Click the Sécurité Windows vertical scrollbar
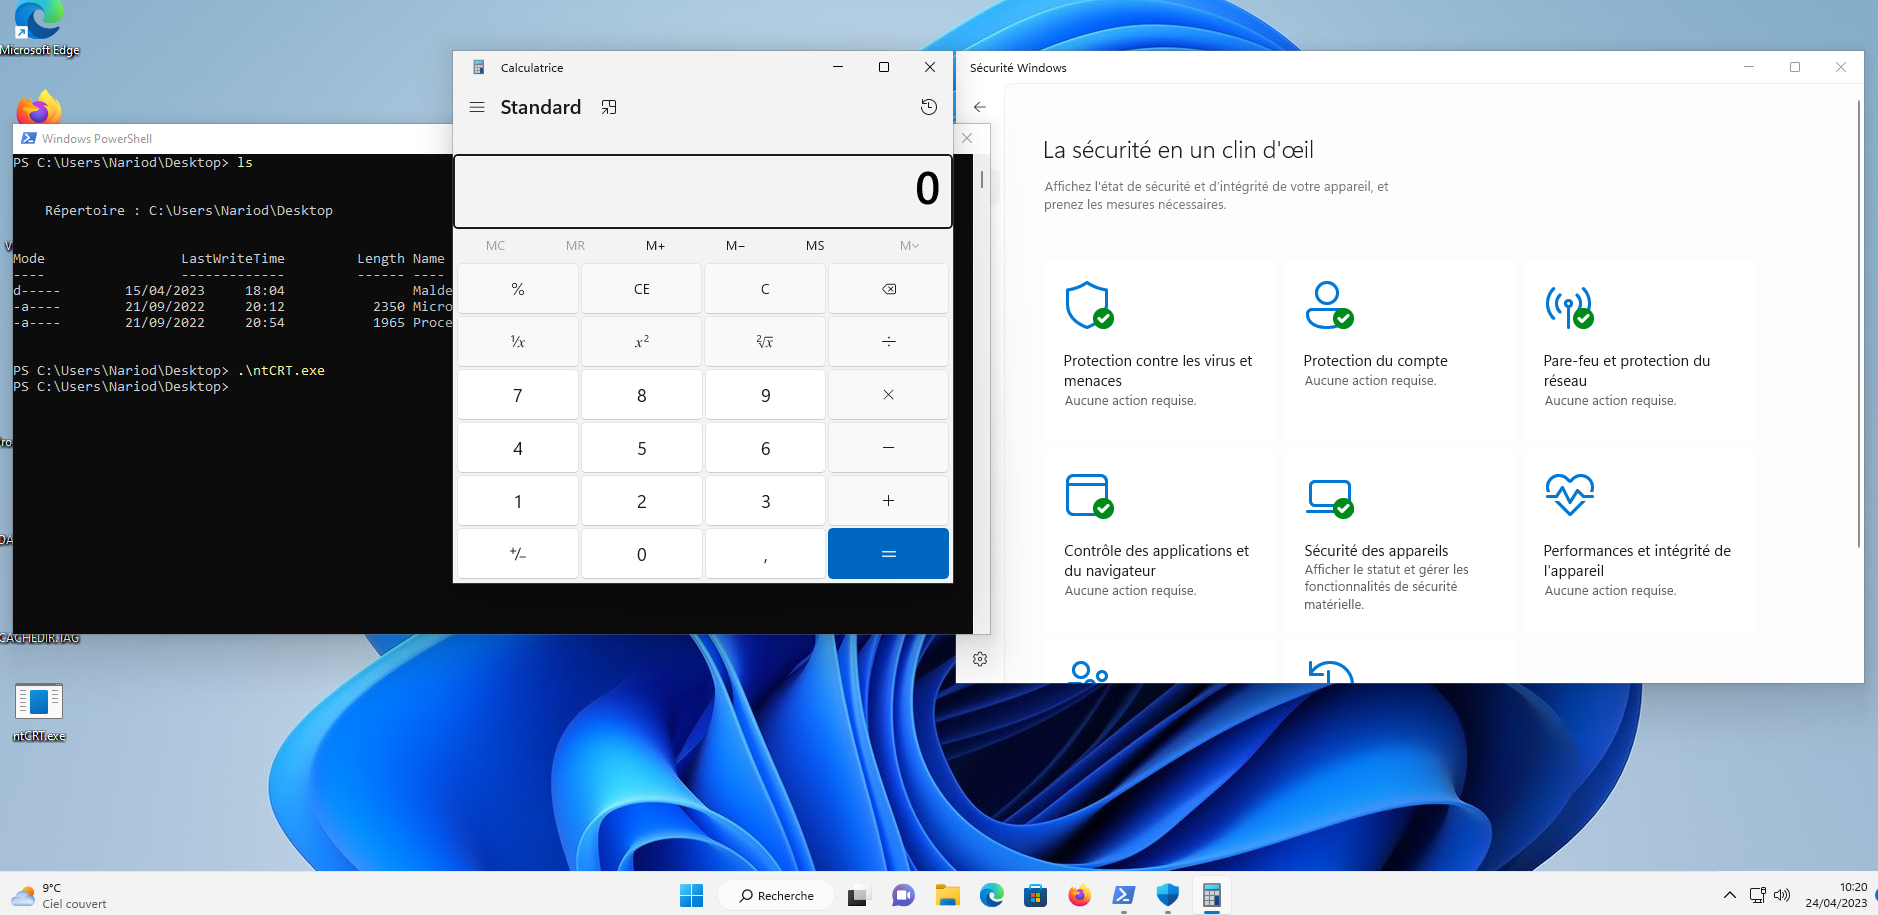Viewport: 1878px width, 915px height. click(x=1858, y=322)
